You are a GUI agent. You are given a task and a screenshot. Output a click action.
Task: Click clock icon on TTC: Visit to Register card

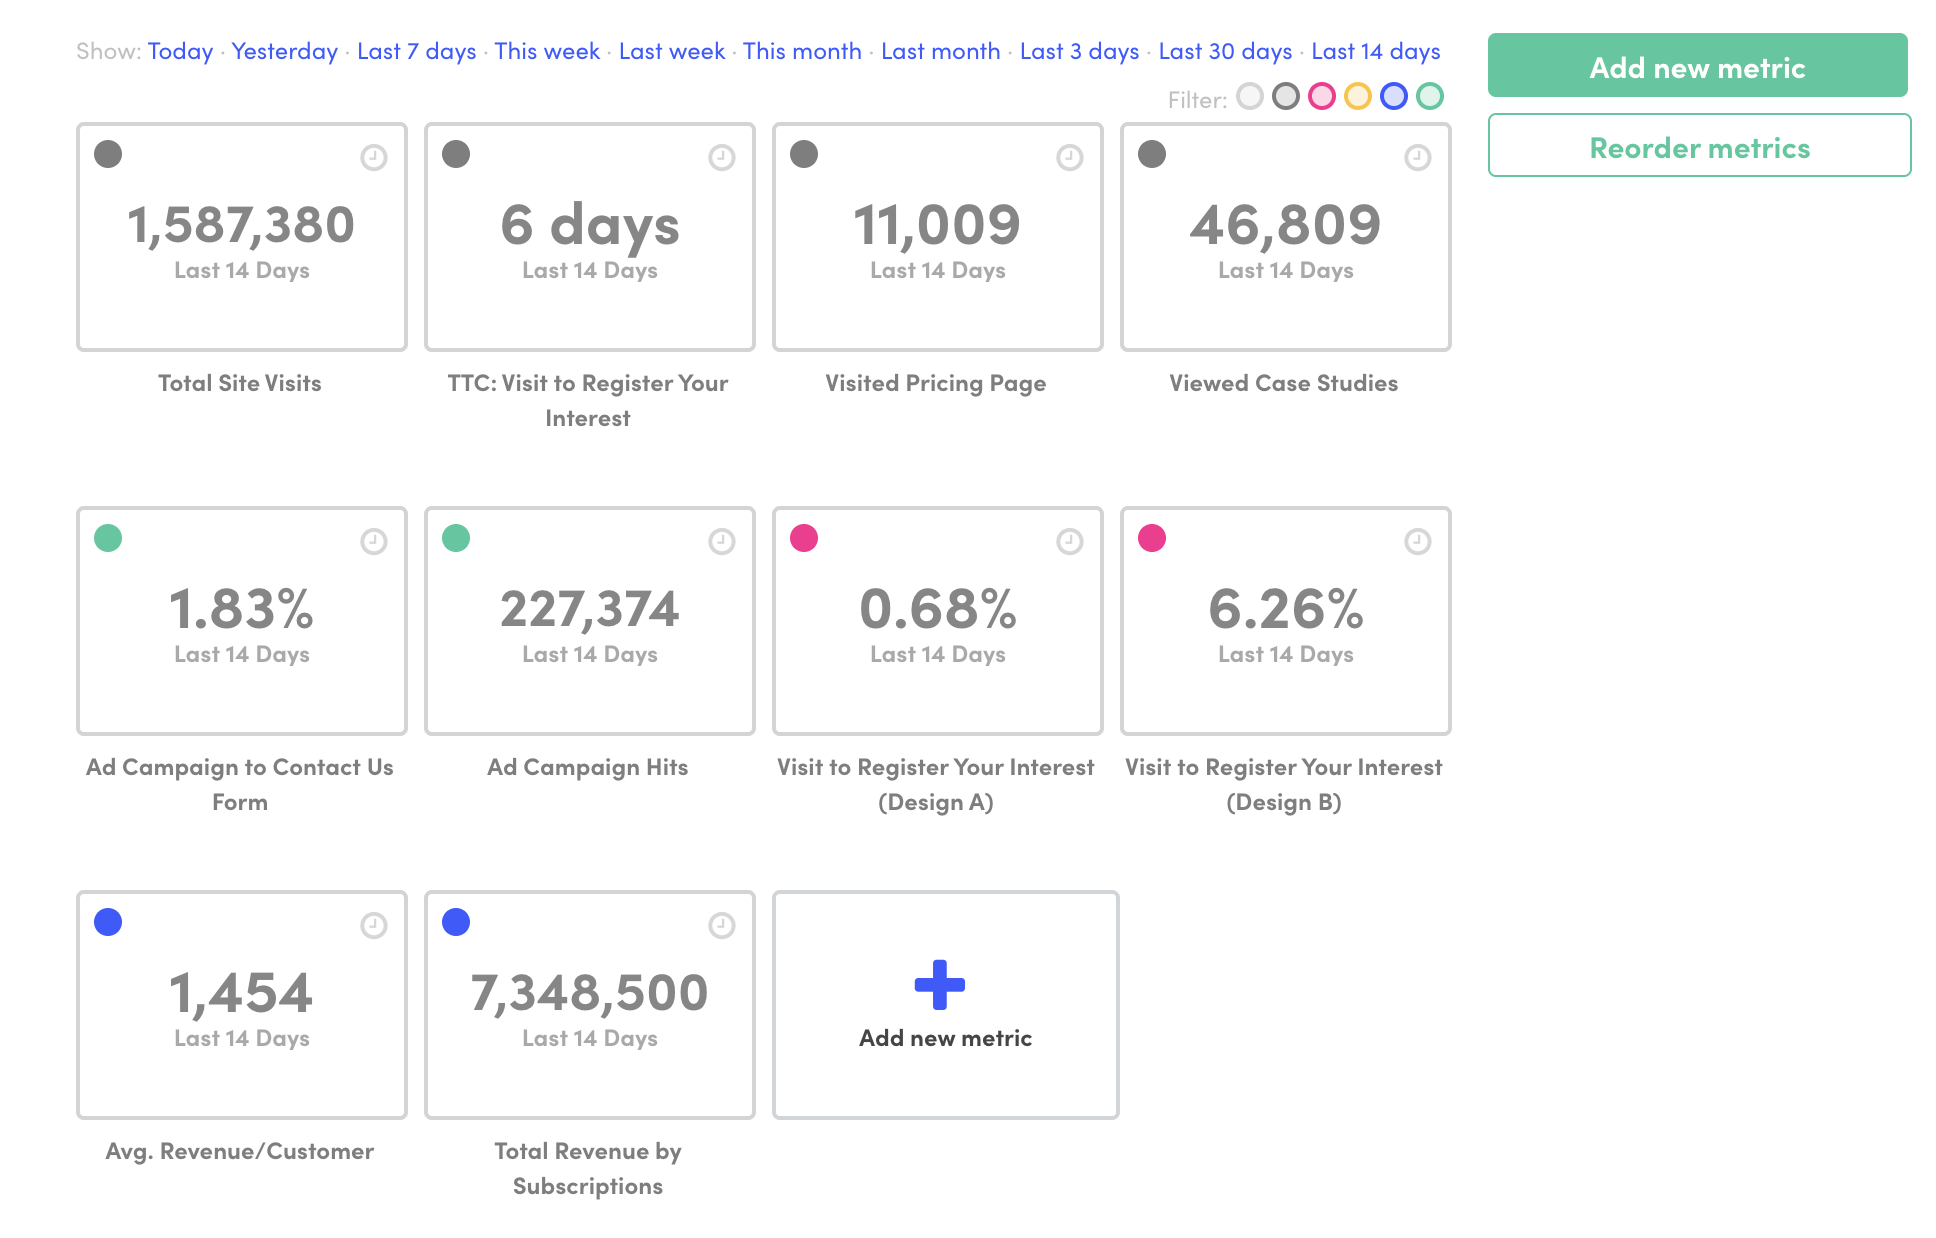point(721,157)
